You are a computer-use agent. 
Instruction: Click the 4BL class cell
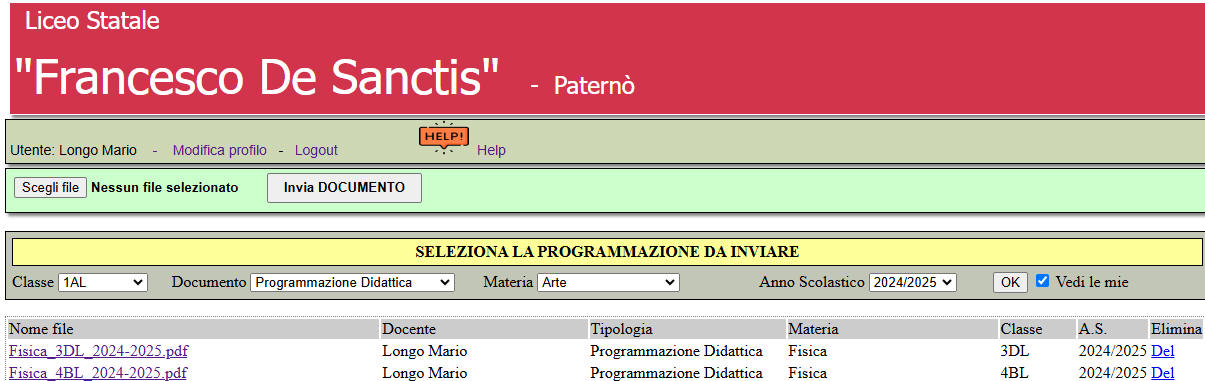pos(1014,373)
